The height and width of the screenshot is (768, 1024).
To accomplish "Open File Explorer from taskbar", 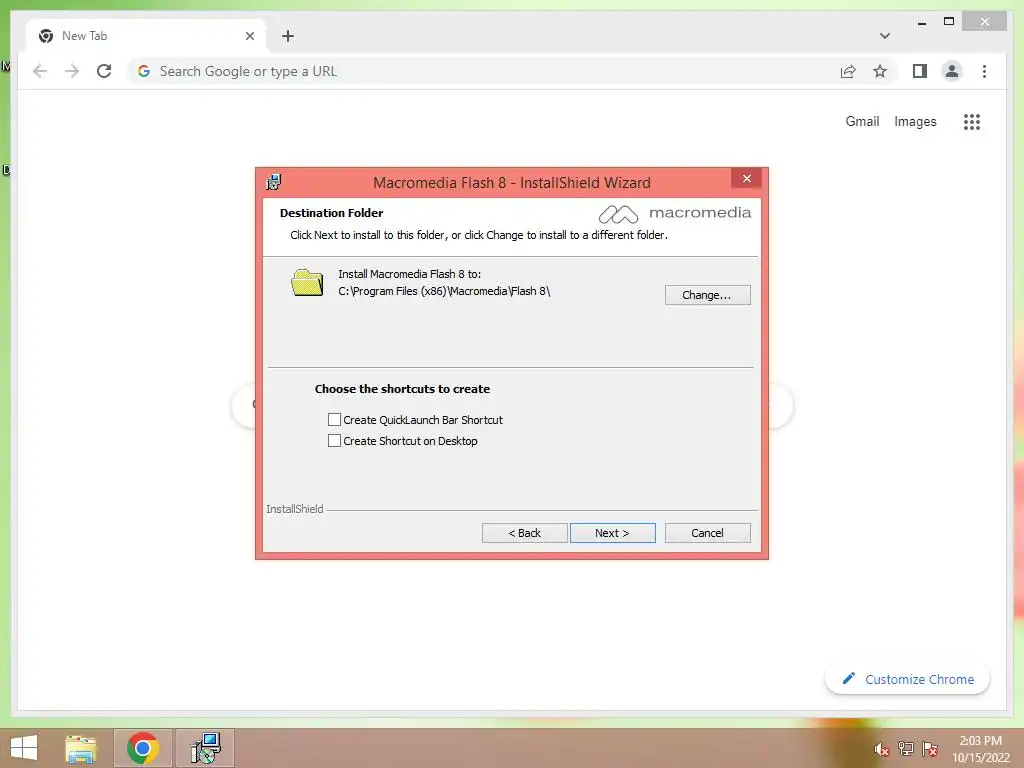I will click(81, 748).
